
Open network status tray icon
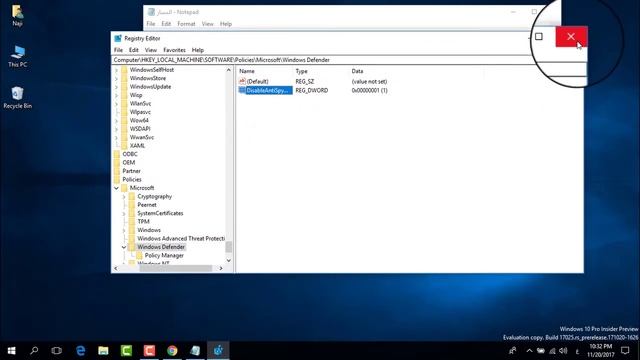point(552,351)
